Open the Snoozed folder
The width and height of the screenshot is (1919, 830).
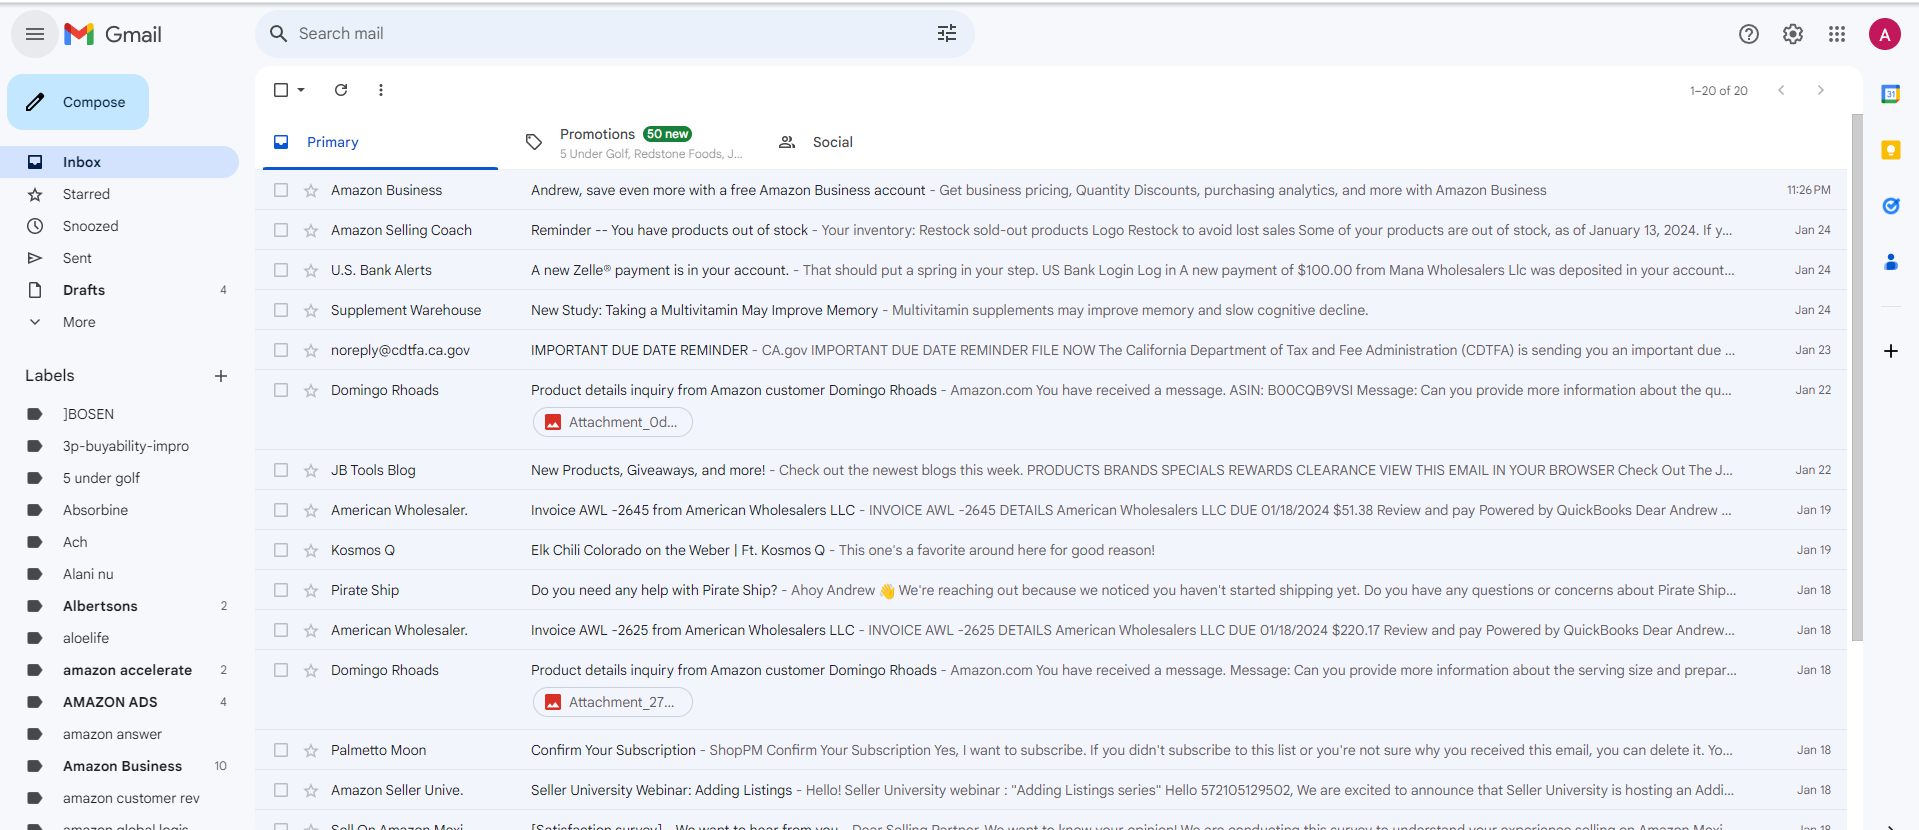119,226
